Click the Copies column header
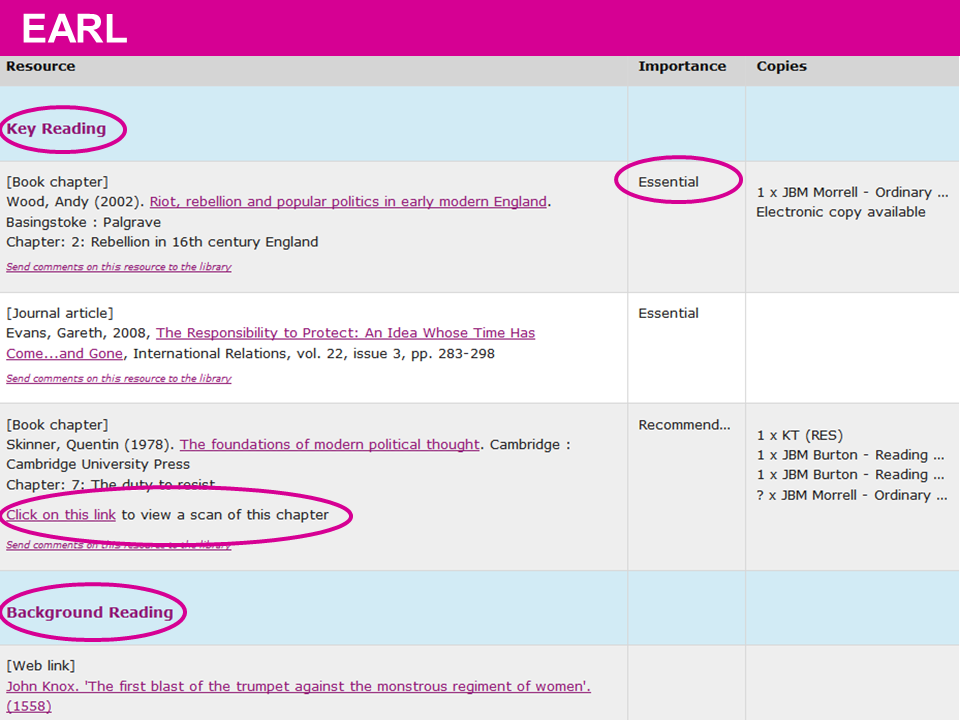 (781, 67)
